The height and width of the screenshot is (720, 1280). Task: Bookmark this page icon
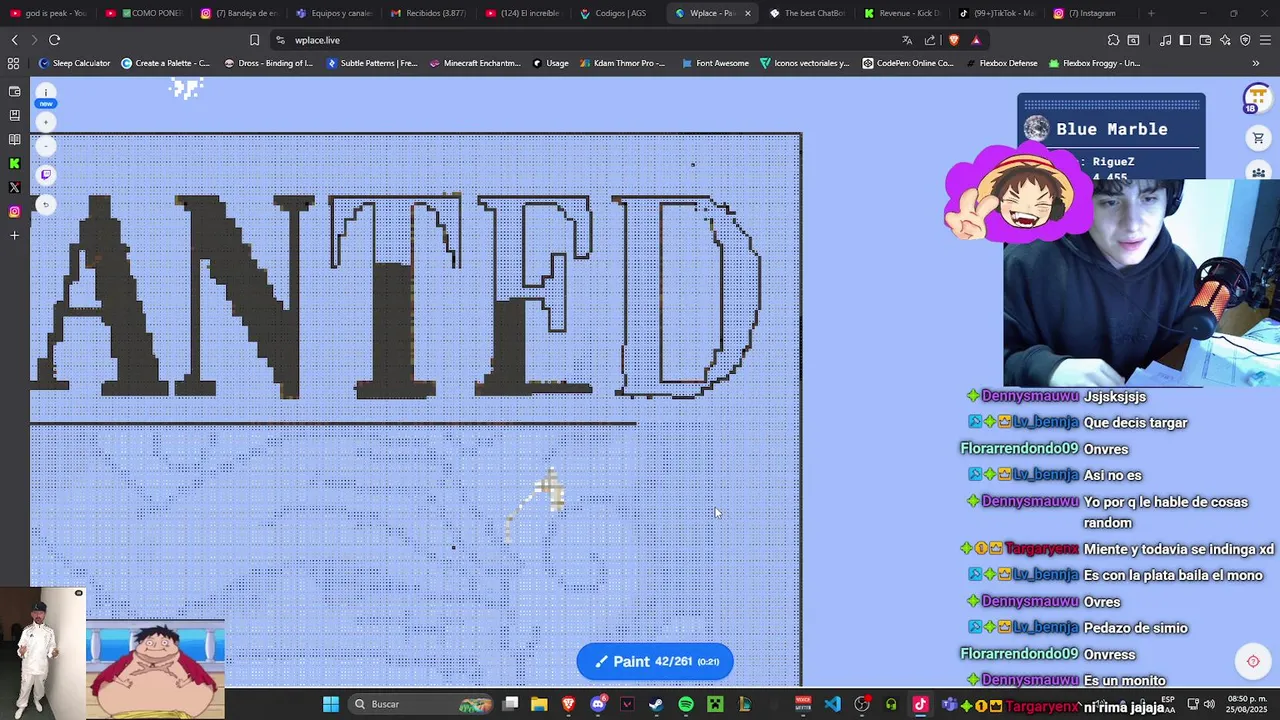(254, 40)
